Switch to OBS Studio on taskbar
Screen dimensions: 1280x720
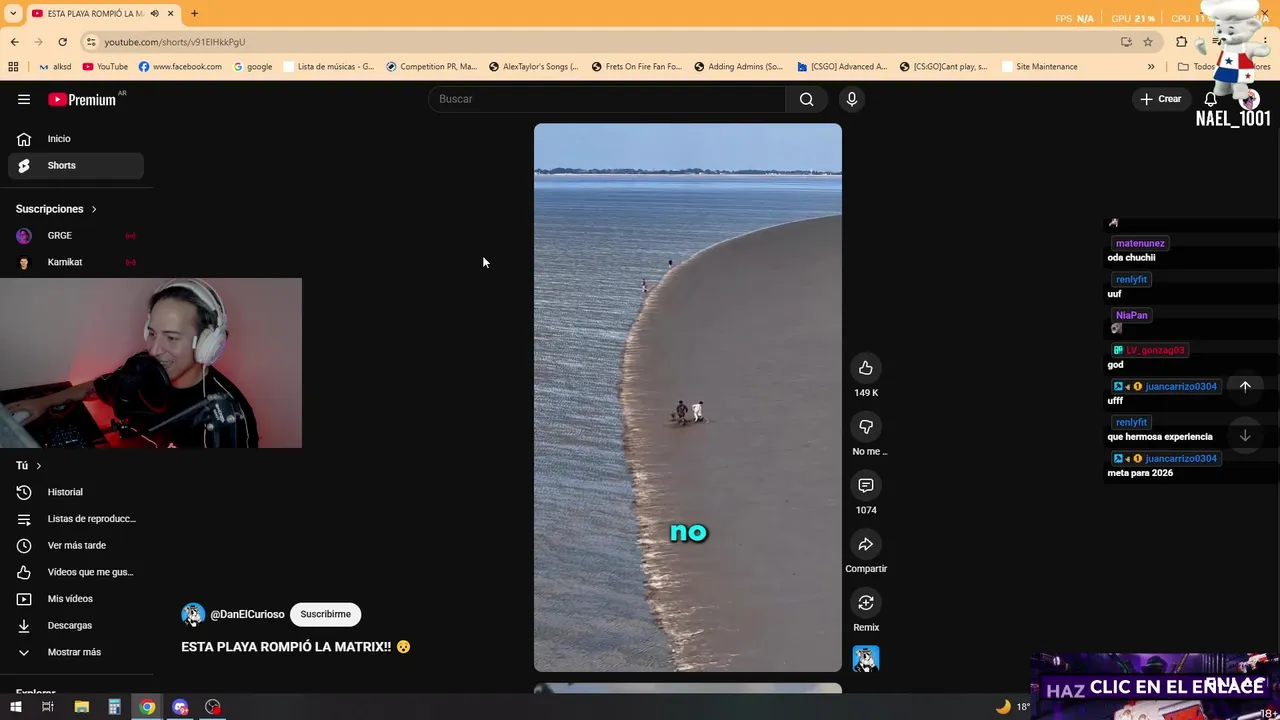point(213,707)
